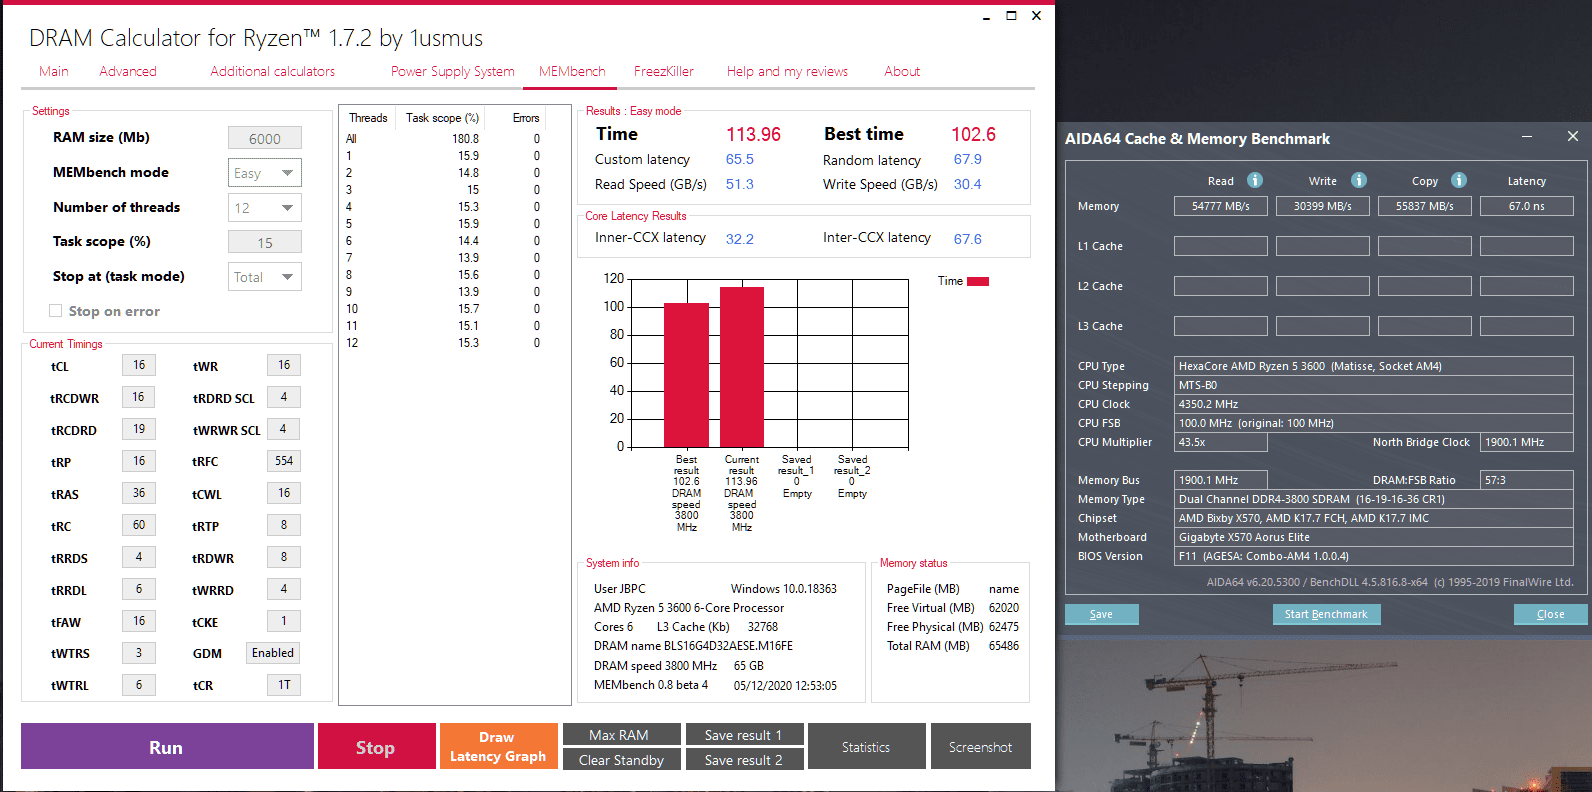Enable the Stop on error checkbox

point(56,311)
